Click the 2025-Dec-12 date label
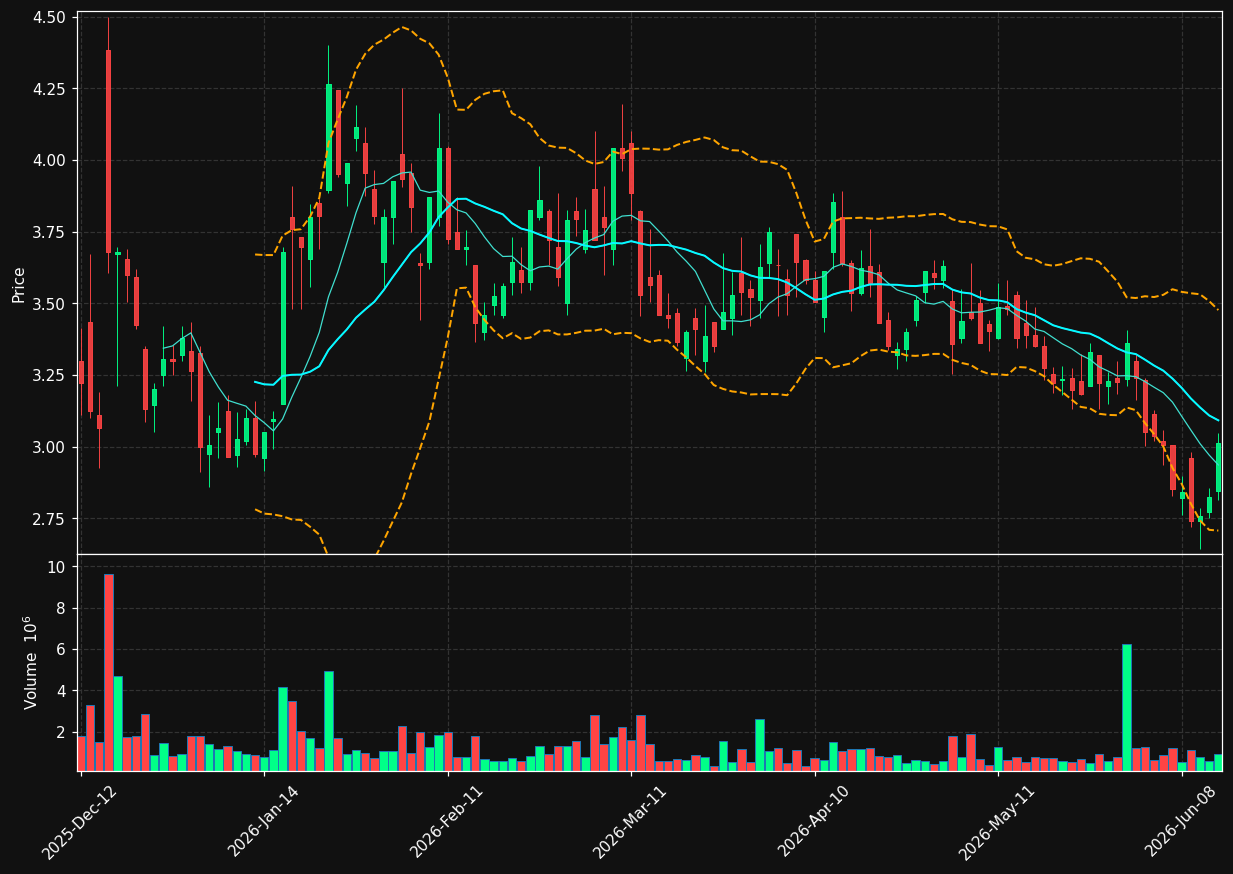1233x874 pixels. tap(79, 822)
